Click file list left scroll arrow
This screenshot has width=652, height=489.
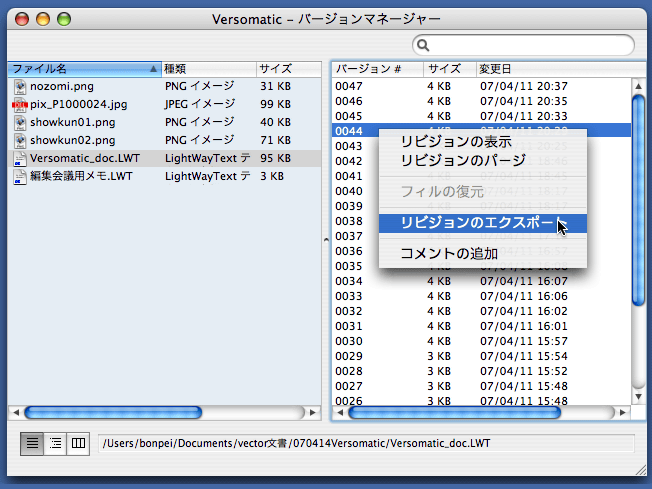(x=16, y=412)
